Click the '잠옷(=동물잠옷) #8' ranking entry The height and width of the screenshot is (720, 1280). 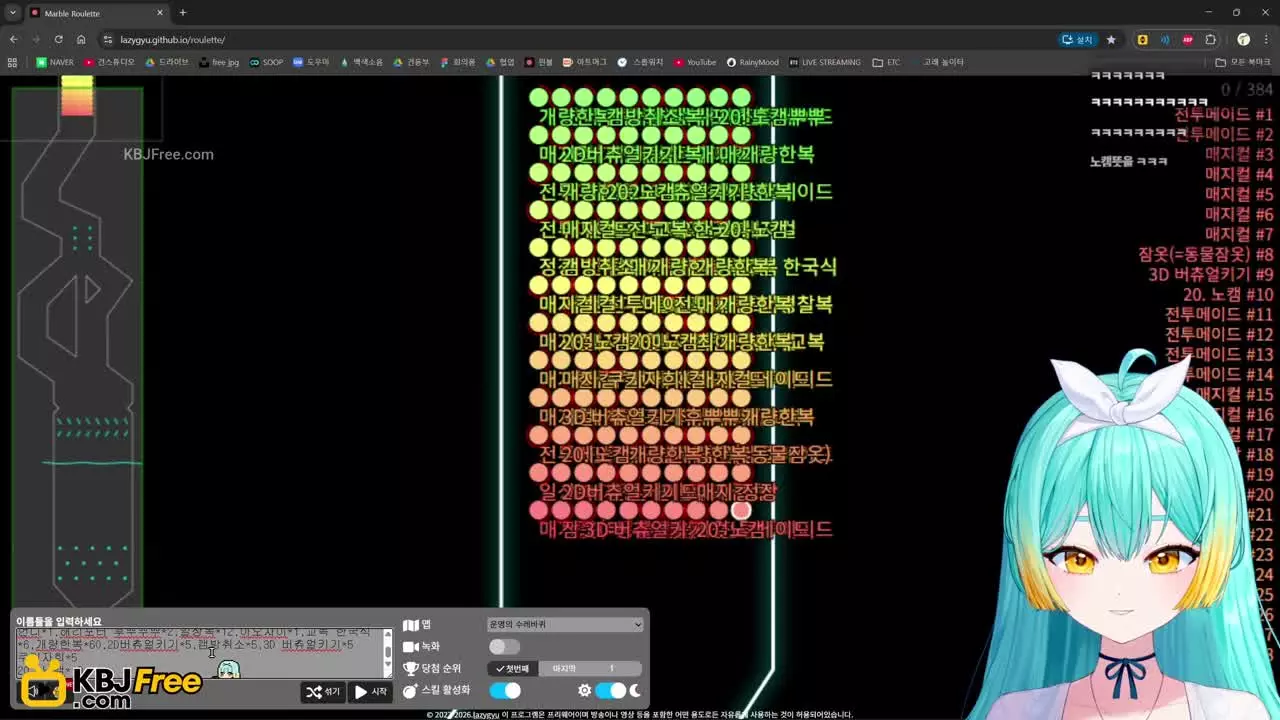[1206, 255]
